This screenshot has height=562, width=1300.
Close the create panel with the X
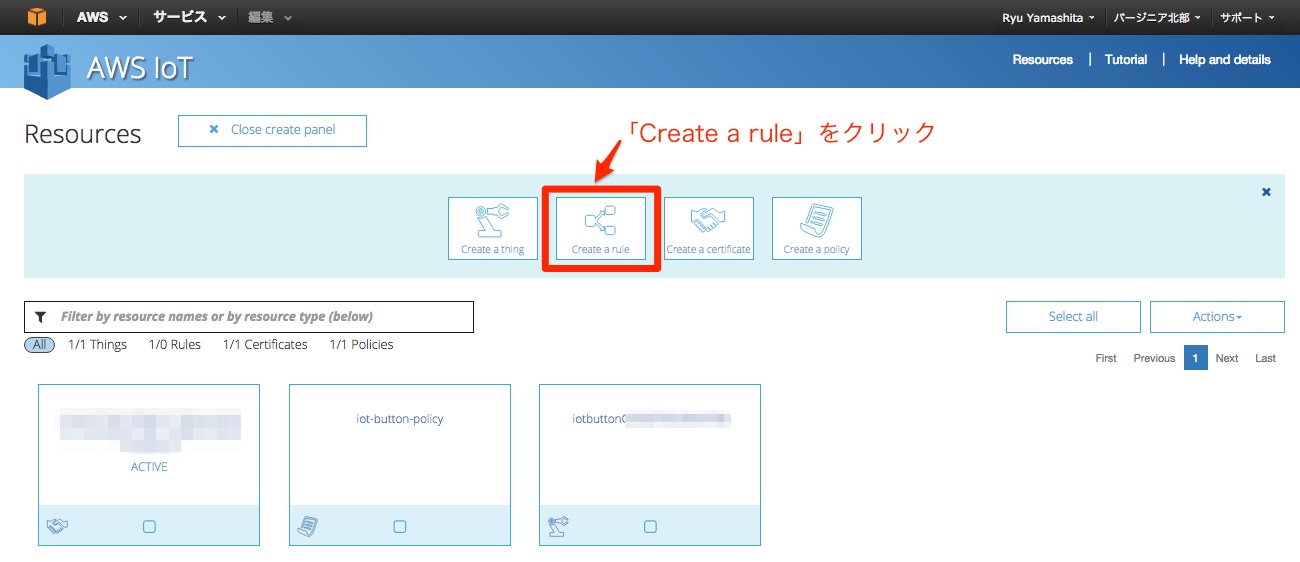point(1266,192)
